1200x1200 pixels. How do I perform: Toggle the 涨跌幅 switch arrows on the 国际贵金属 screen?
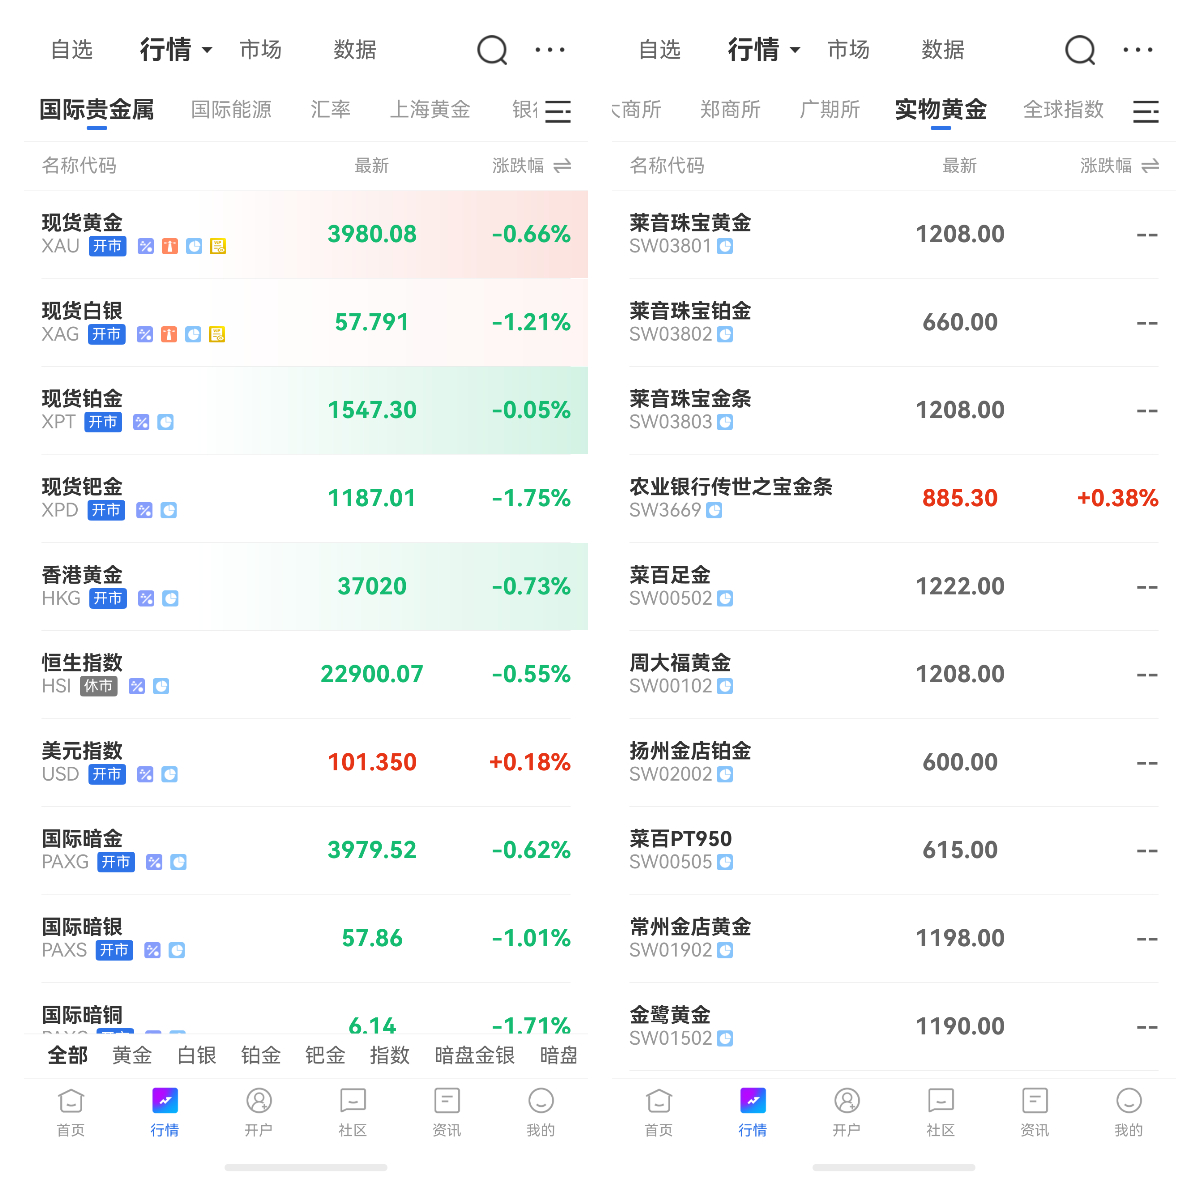[x=562, y=166]
